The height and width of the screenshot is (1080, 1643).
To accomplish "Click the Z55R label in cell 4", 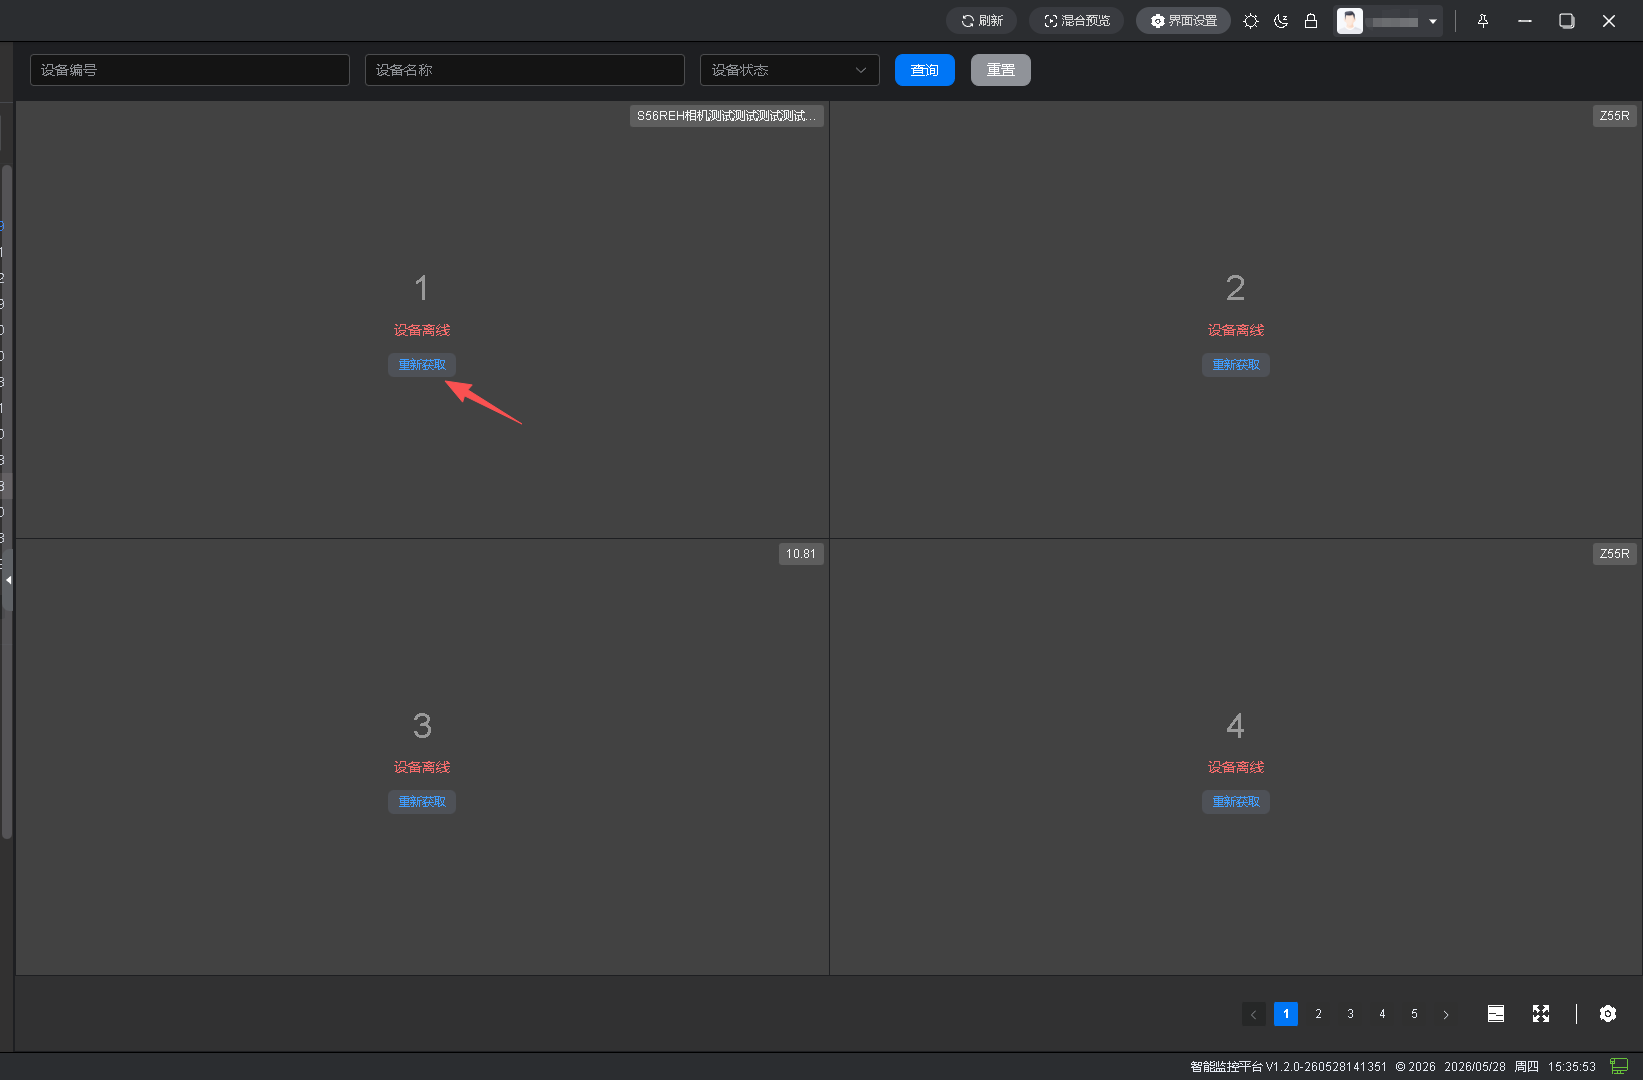I will coord(1614,554).
